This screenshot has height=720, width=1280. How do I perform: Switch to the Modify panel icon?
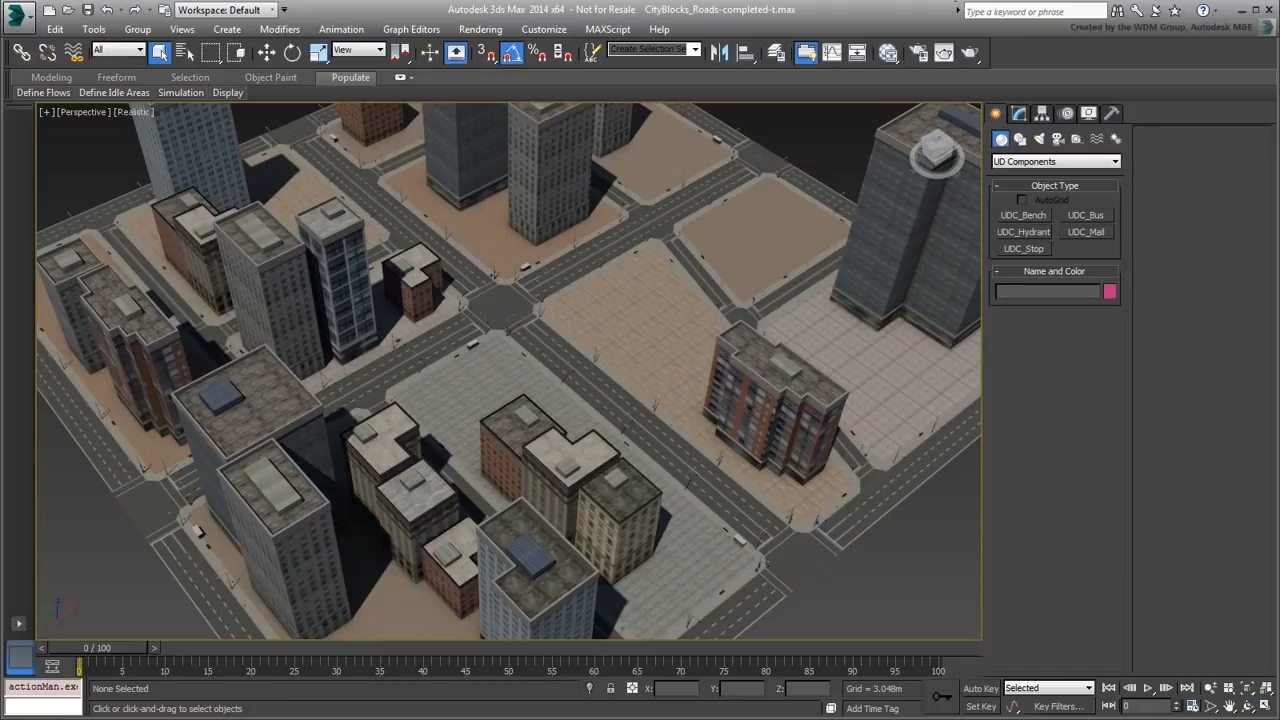click(x=1018, y=113)
